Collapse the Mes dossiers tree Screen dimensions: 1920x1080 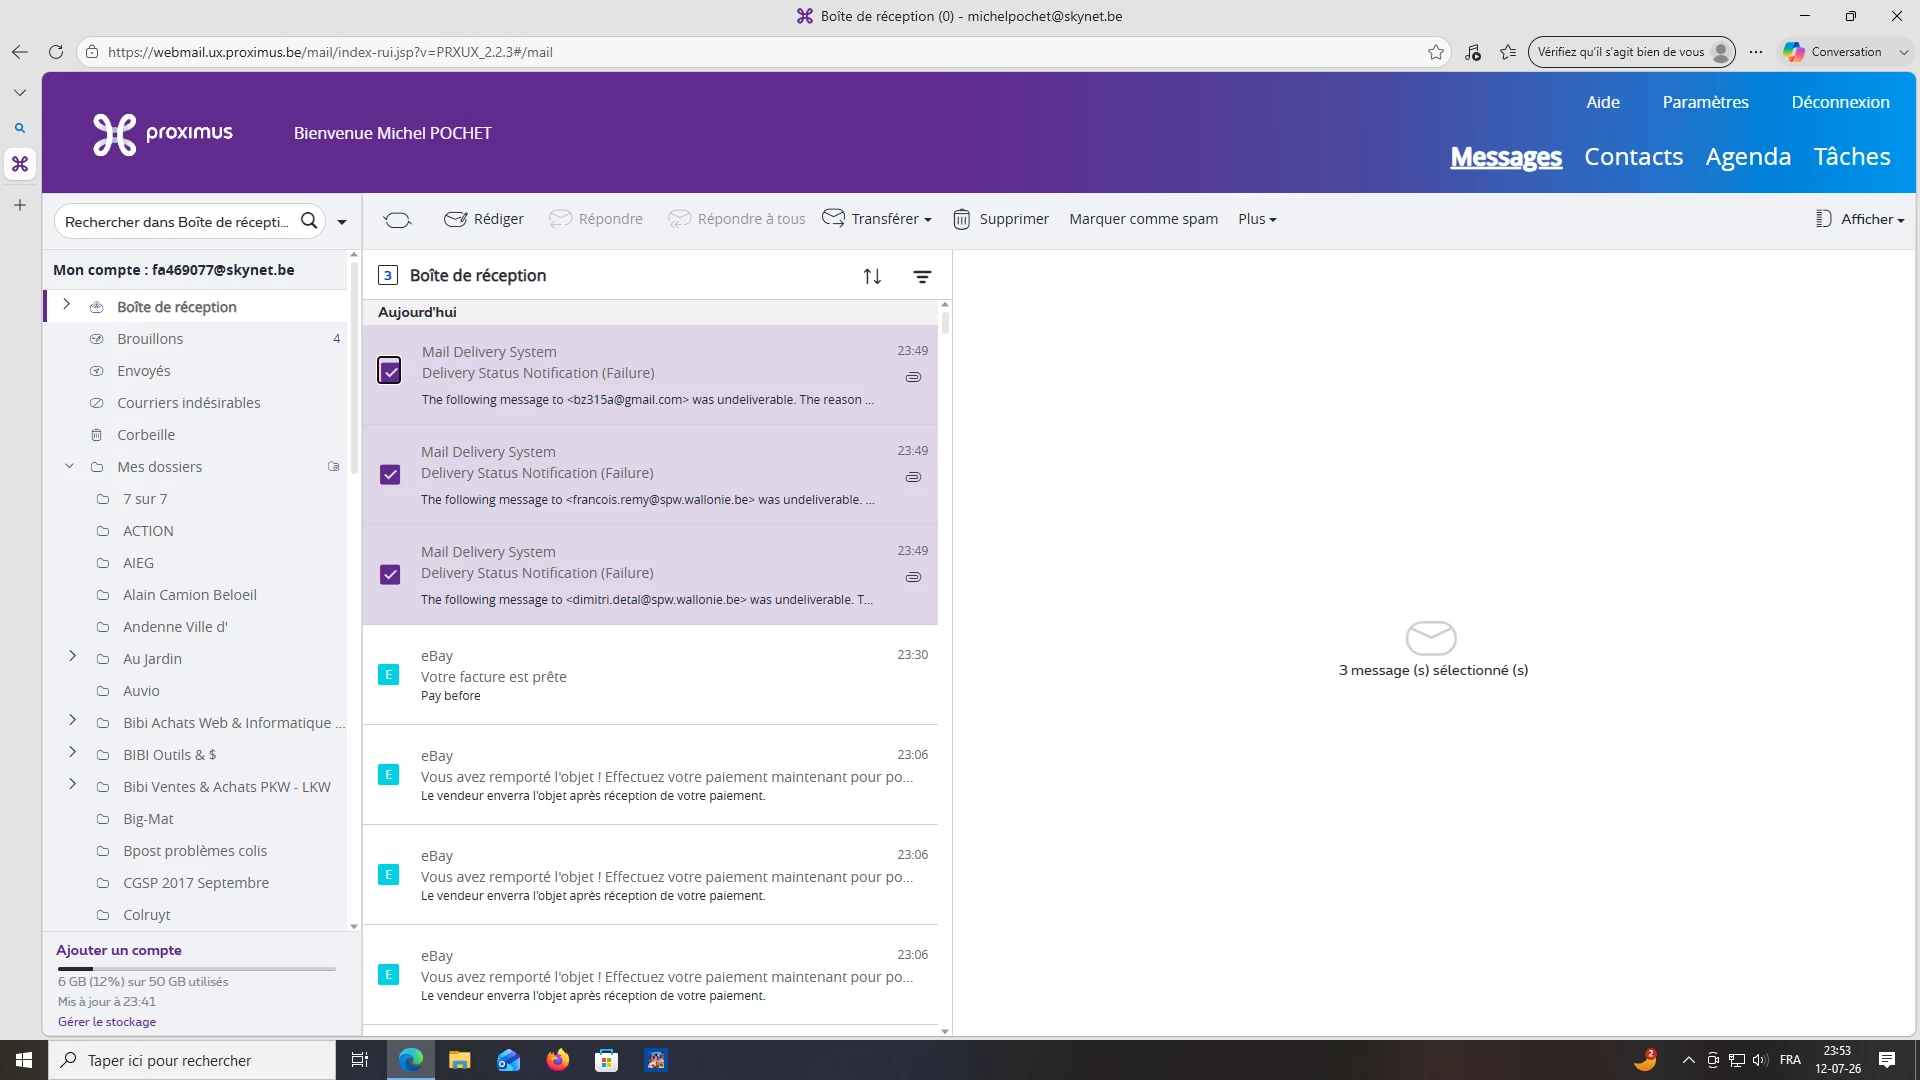click(x=69, y=466)
